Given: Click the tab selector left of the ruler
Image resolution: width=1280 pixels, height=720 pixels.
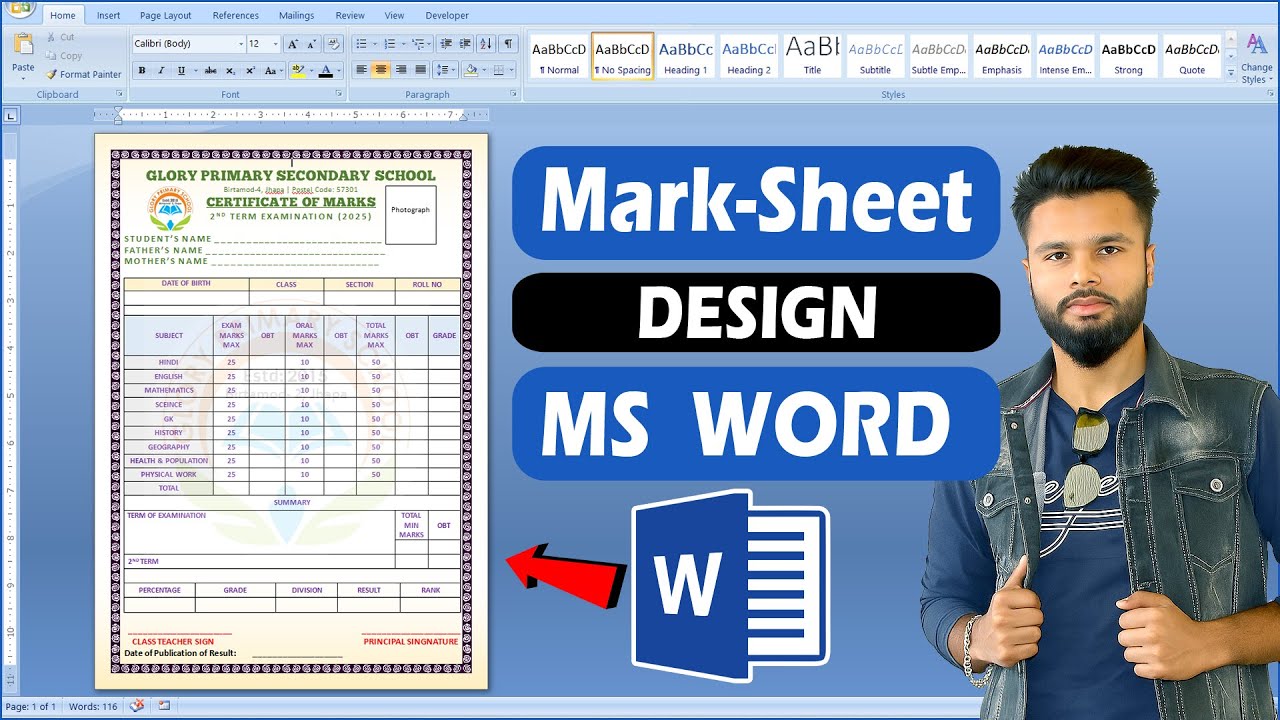Looking at the screenshot, I should coord(11,116).
